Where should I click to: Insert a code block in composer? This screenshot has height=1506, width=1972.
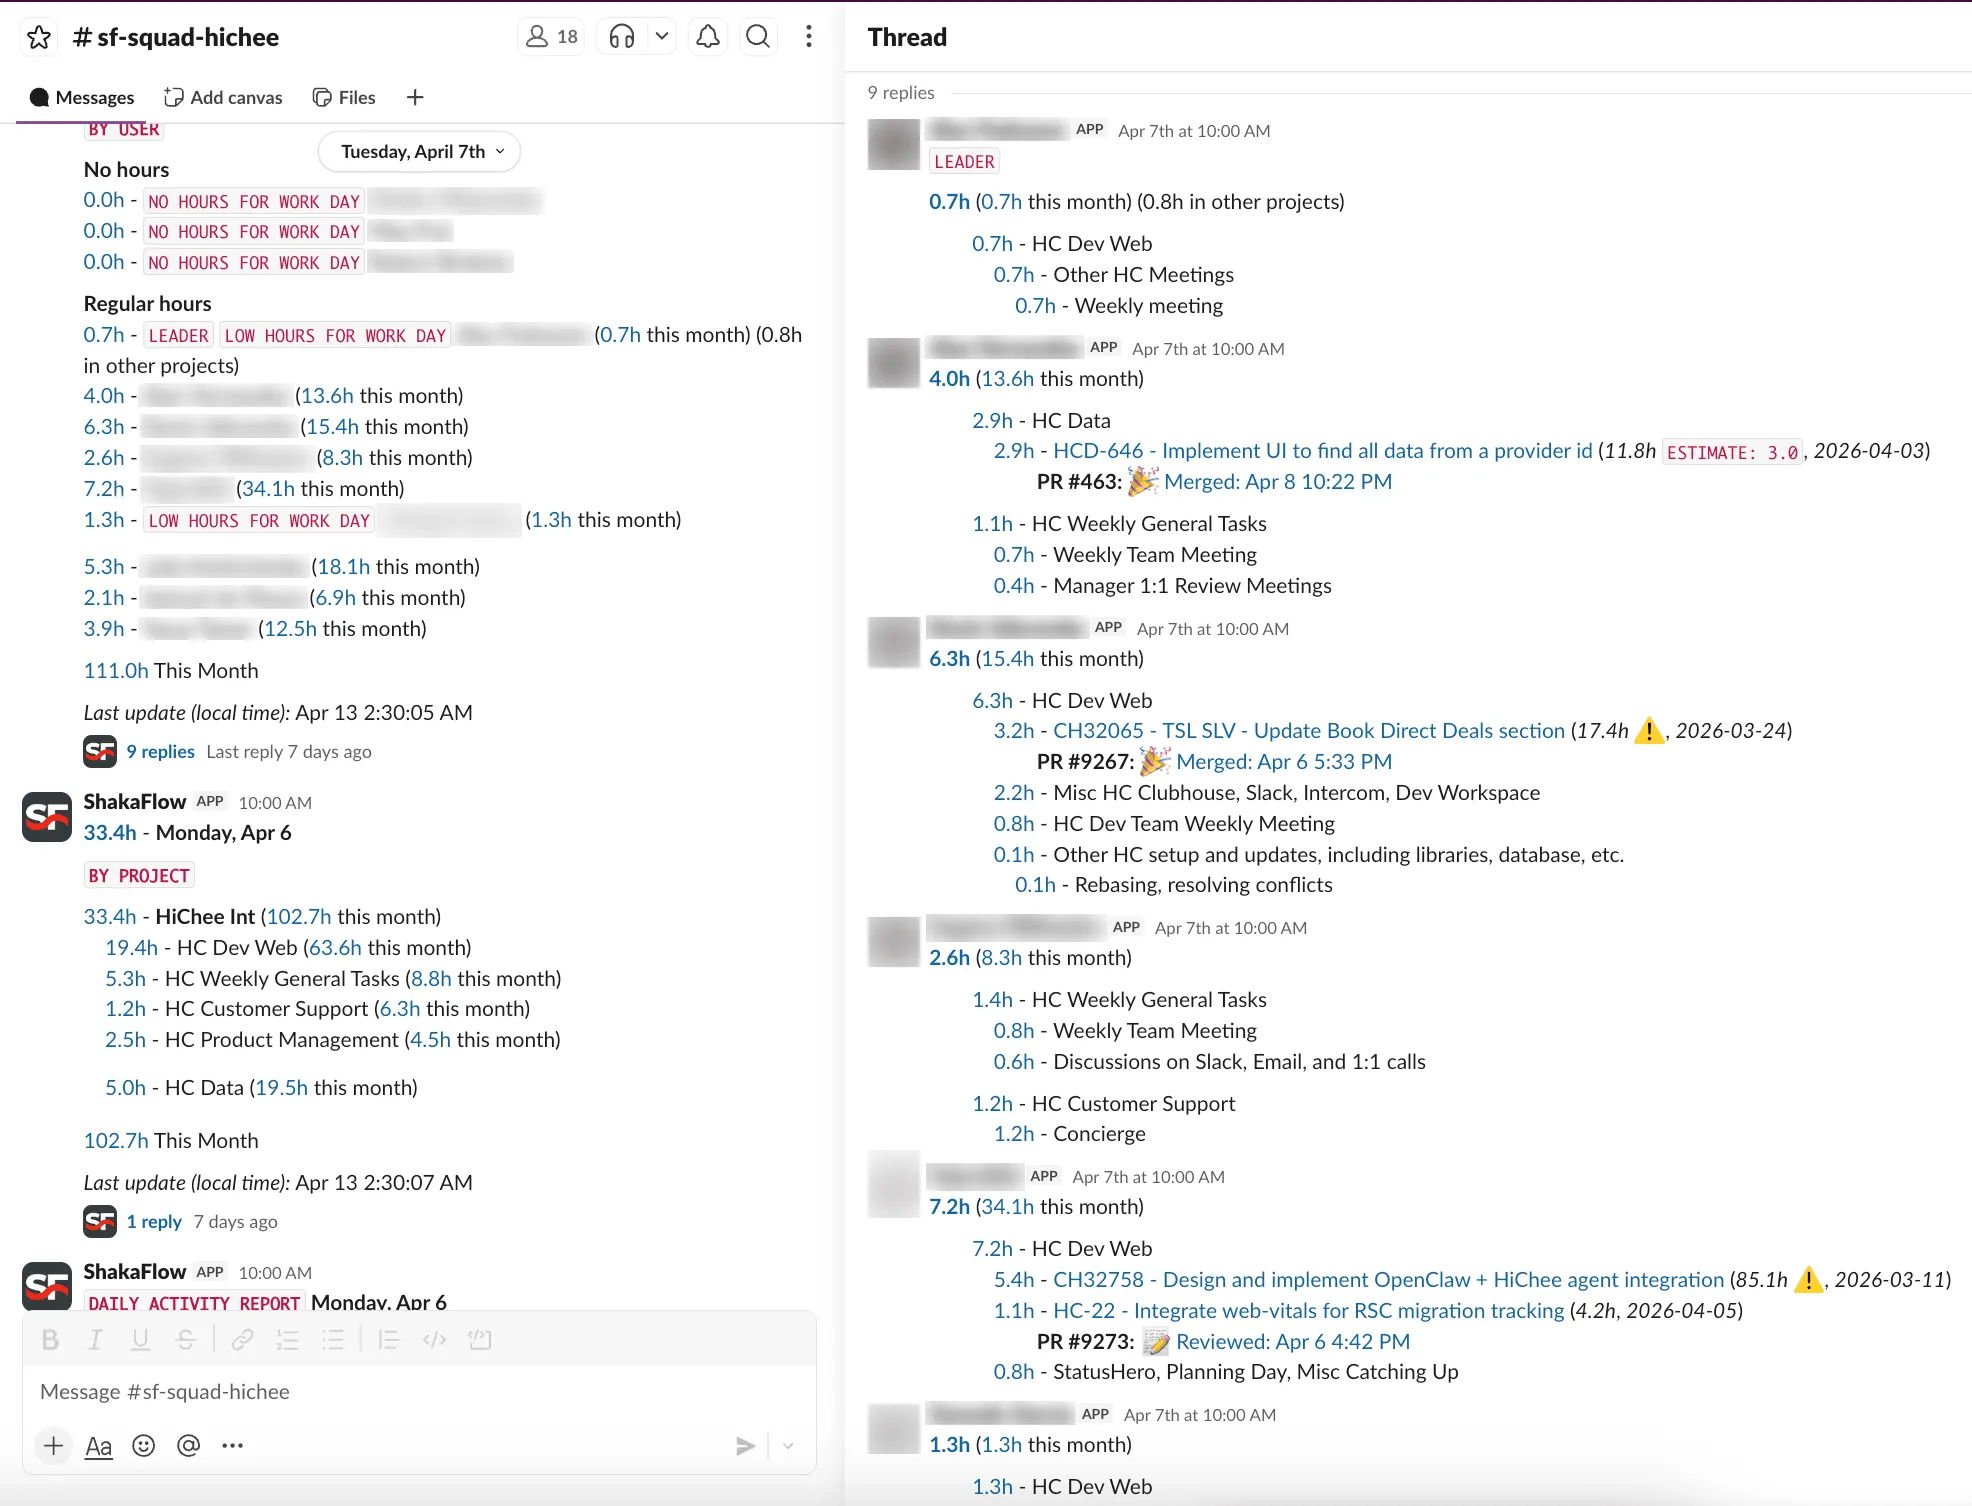coord(480,1340)
